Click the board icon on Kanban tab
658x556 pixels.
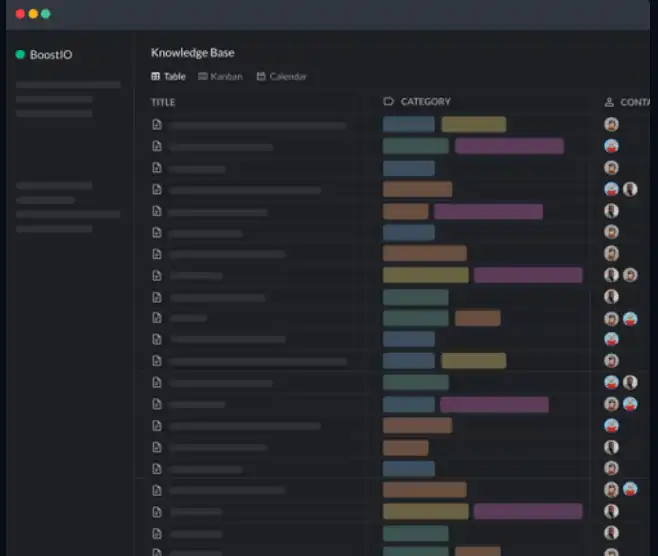[x=203, y=76]
